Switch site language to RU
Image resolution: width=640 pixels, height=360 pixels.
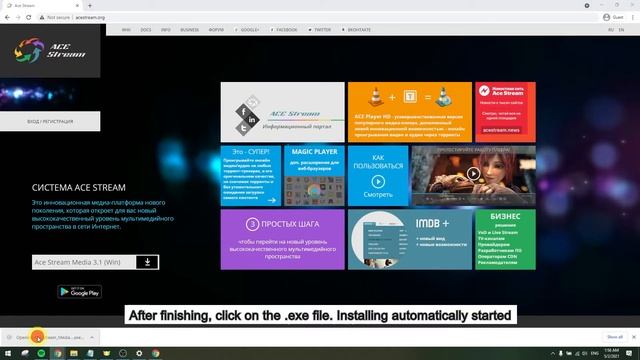(611, 30)
